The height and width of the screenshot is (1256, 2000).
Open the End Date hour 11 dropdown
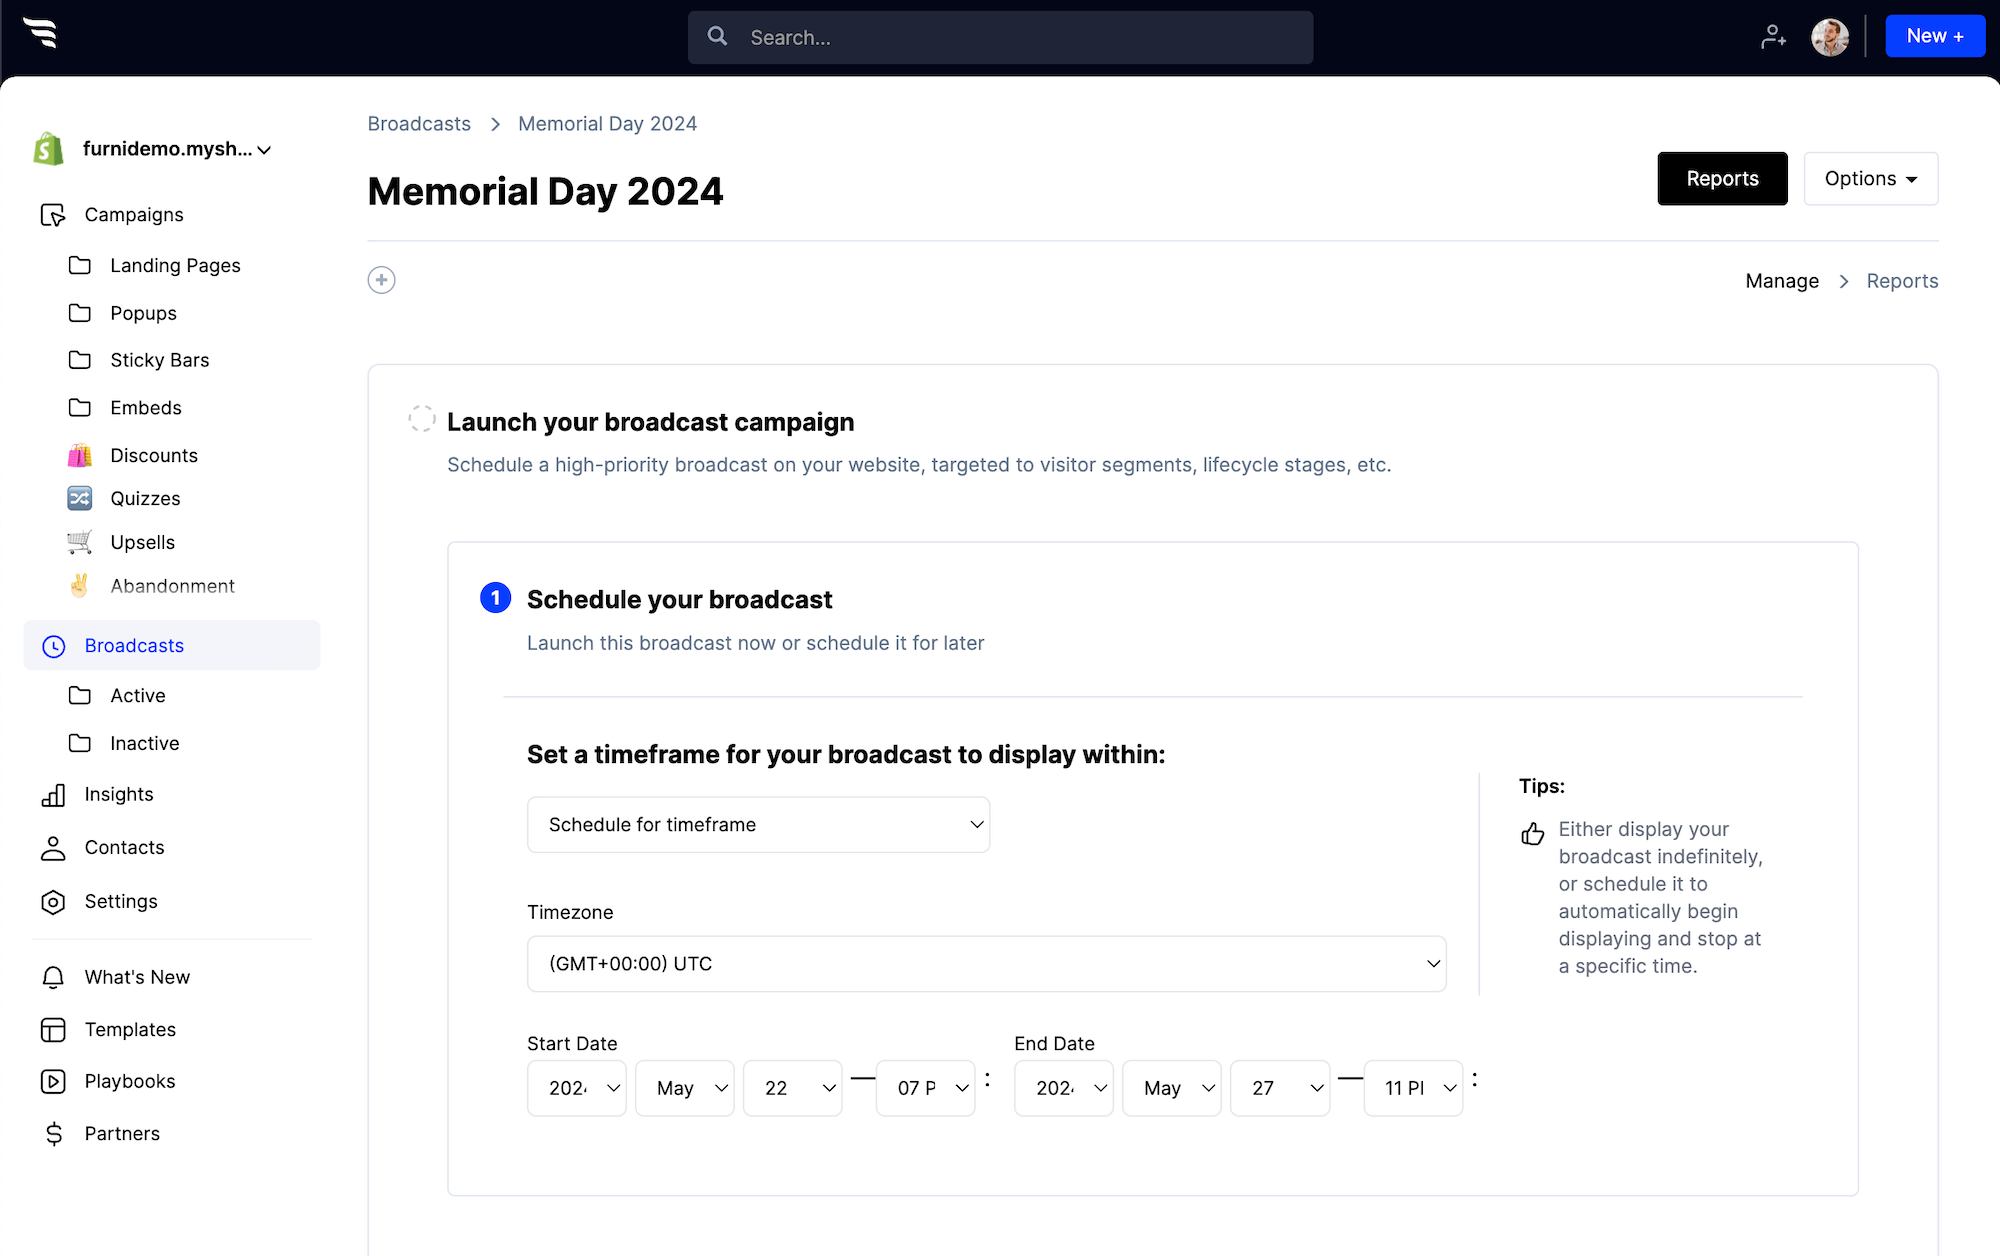[x=1413, y=1088]
